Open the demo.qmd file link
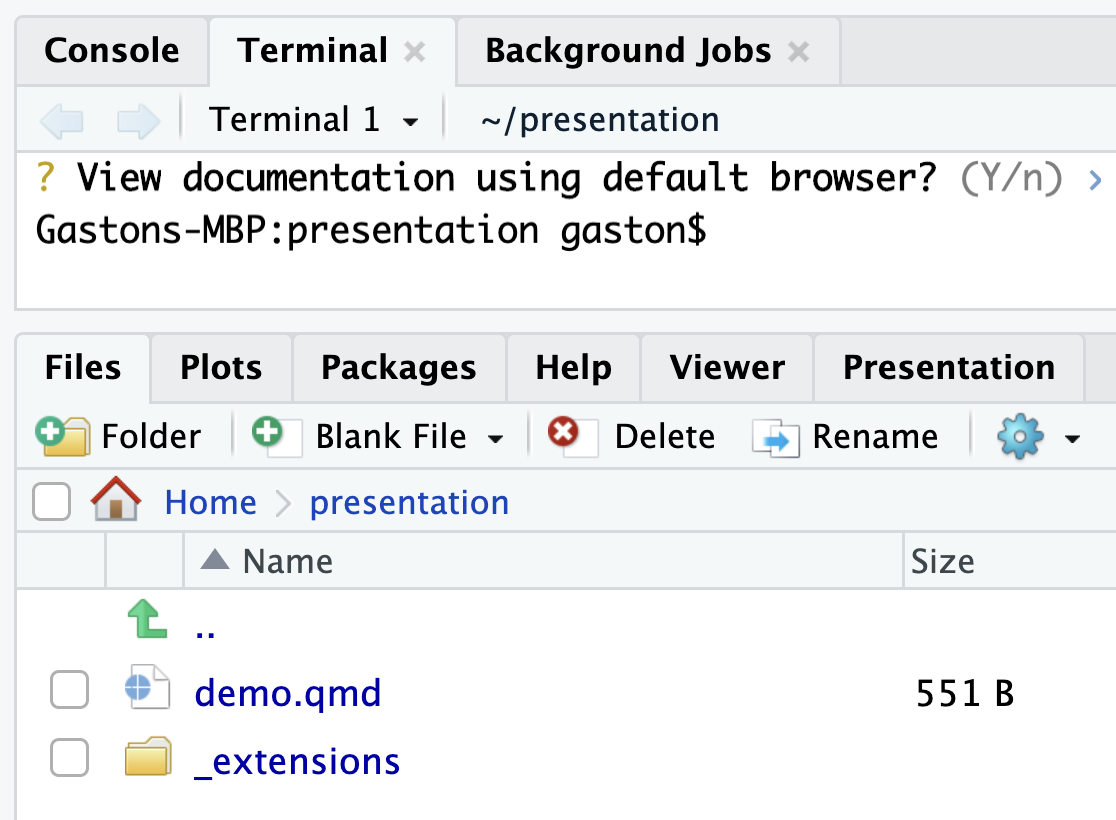This screenshot has width=1116, height=820. (x=288, y=693)
